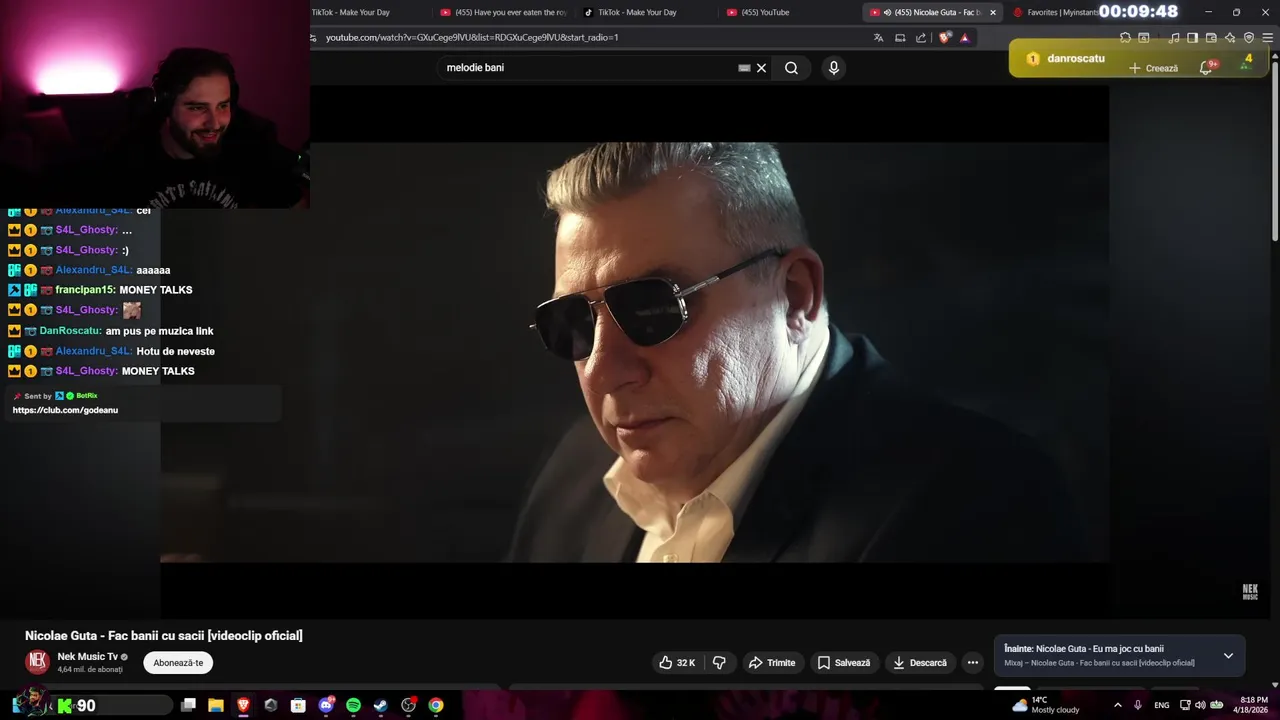
Task: Click the picture-in-picture icon in address bar
Action: (x=900, y=38)
